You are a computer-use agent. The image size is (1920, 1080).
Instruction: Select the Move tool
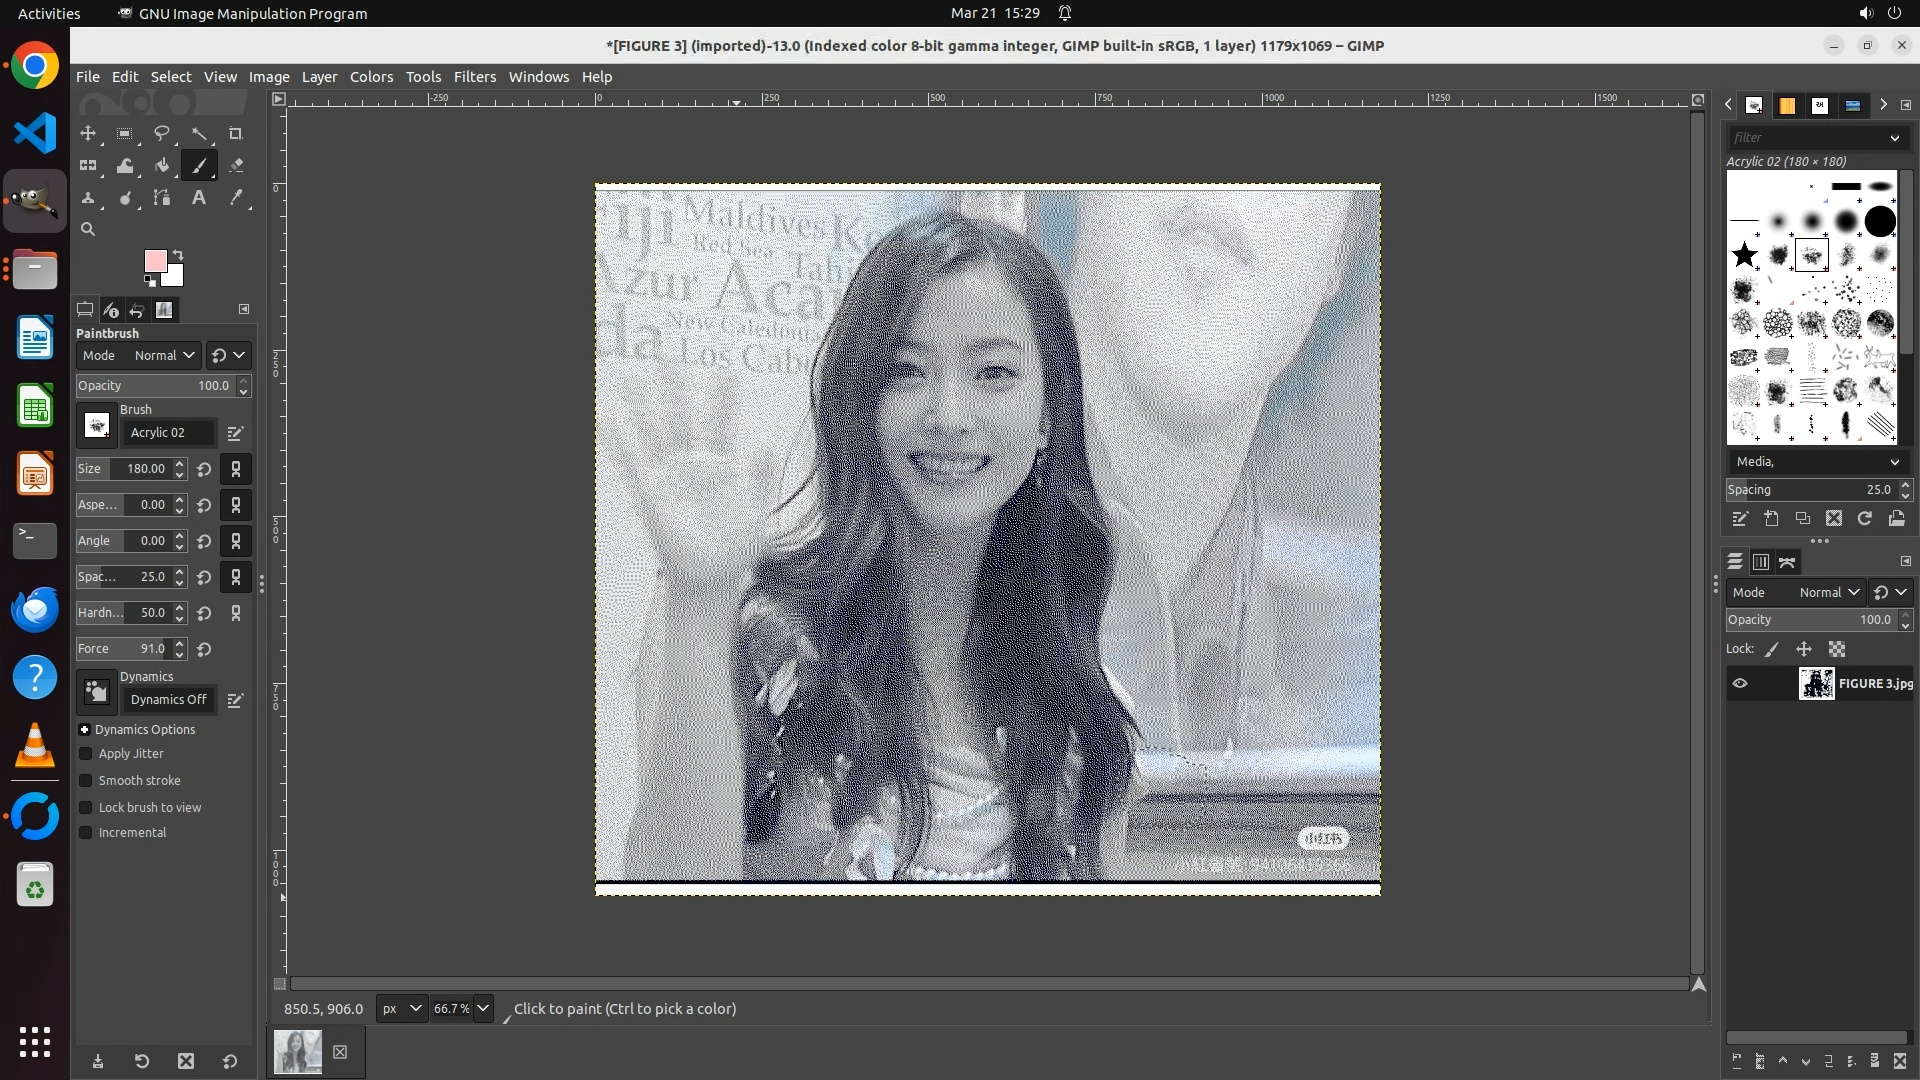(88, 133)
